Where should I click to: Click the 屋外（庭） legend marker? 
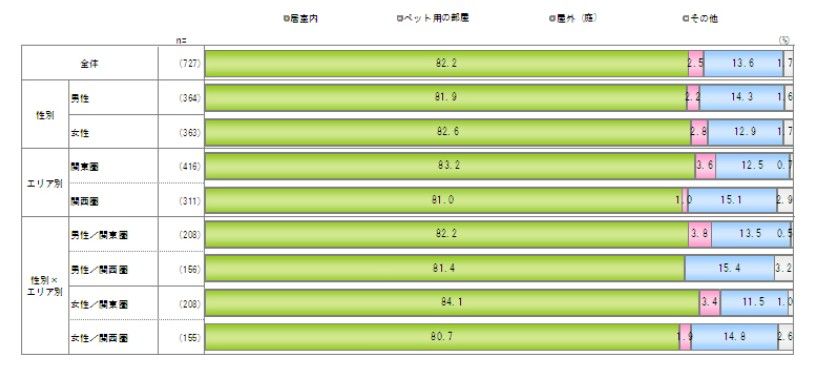tap(553, 19)
